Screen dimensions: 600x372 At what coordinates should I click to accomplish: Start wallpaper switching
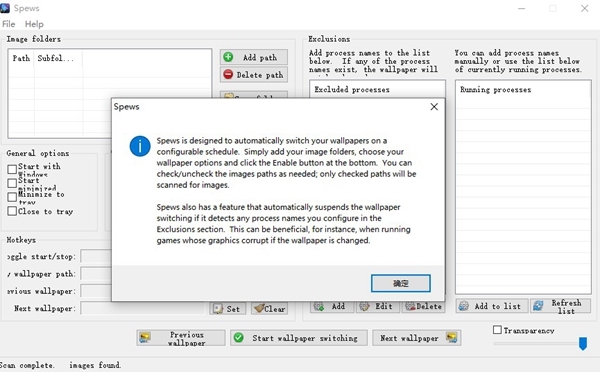[x=298, y=338]
